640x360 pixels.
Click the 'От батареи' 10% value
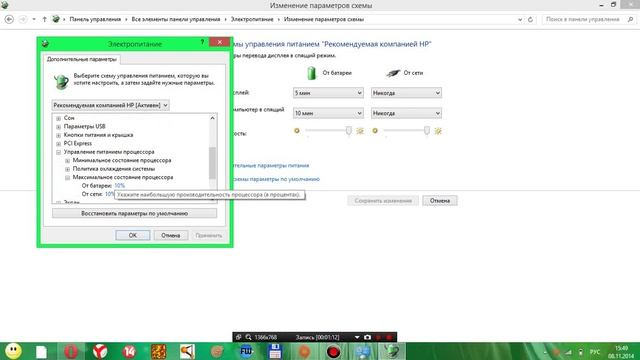click(120, 186)
